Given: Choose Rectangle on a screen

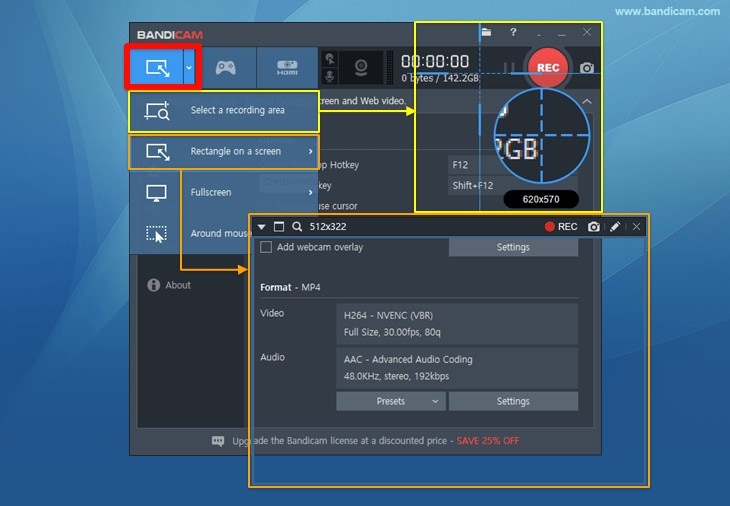Looking at the screenshot, I should pos(224,152).
